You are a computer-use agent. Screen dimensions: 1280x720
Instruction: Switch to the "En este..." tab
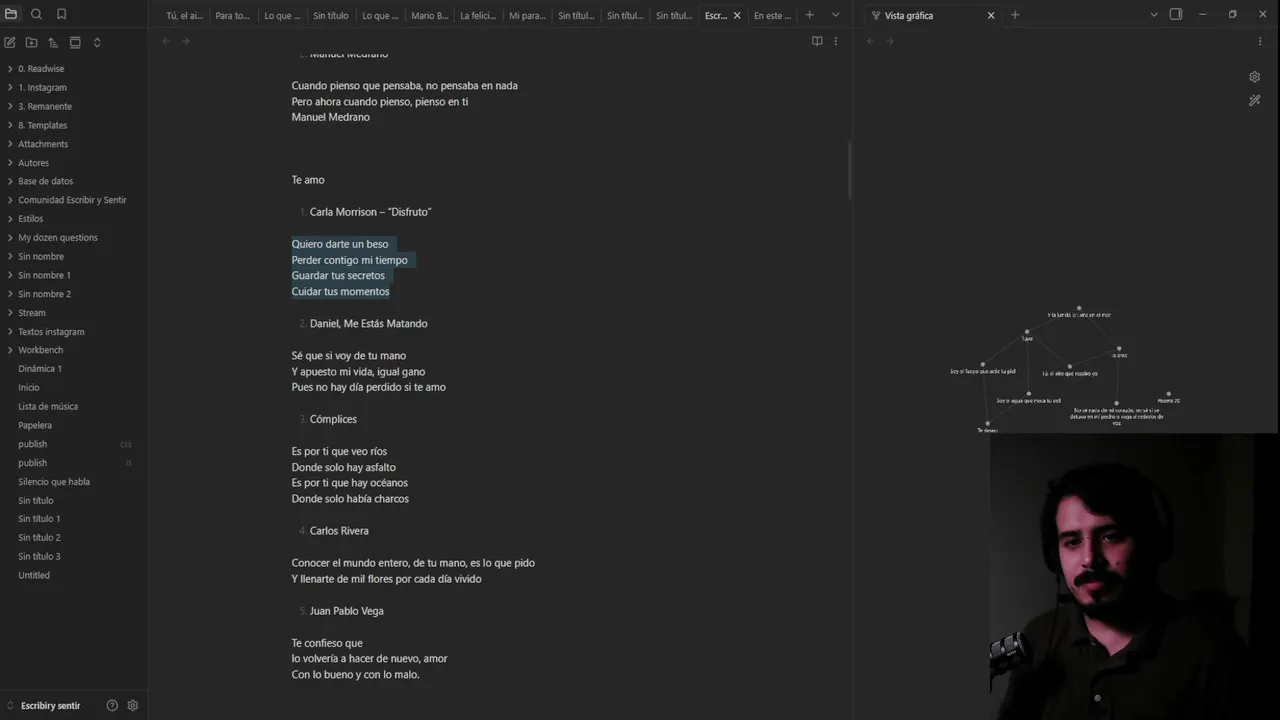coord(771,16)
